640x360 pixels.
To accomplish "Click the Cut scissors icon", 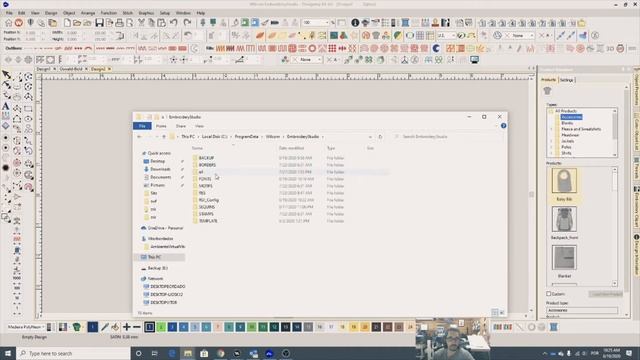I will (x=141, y=22).
